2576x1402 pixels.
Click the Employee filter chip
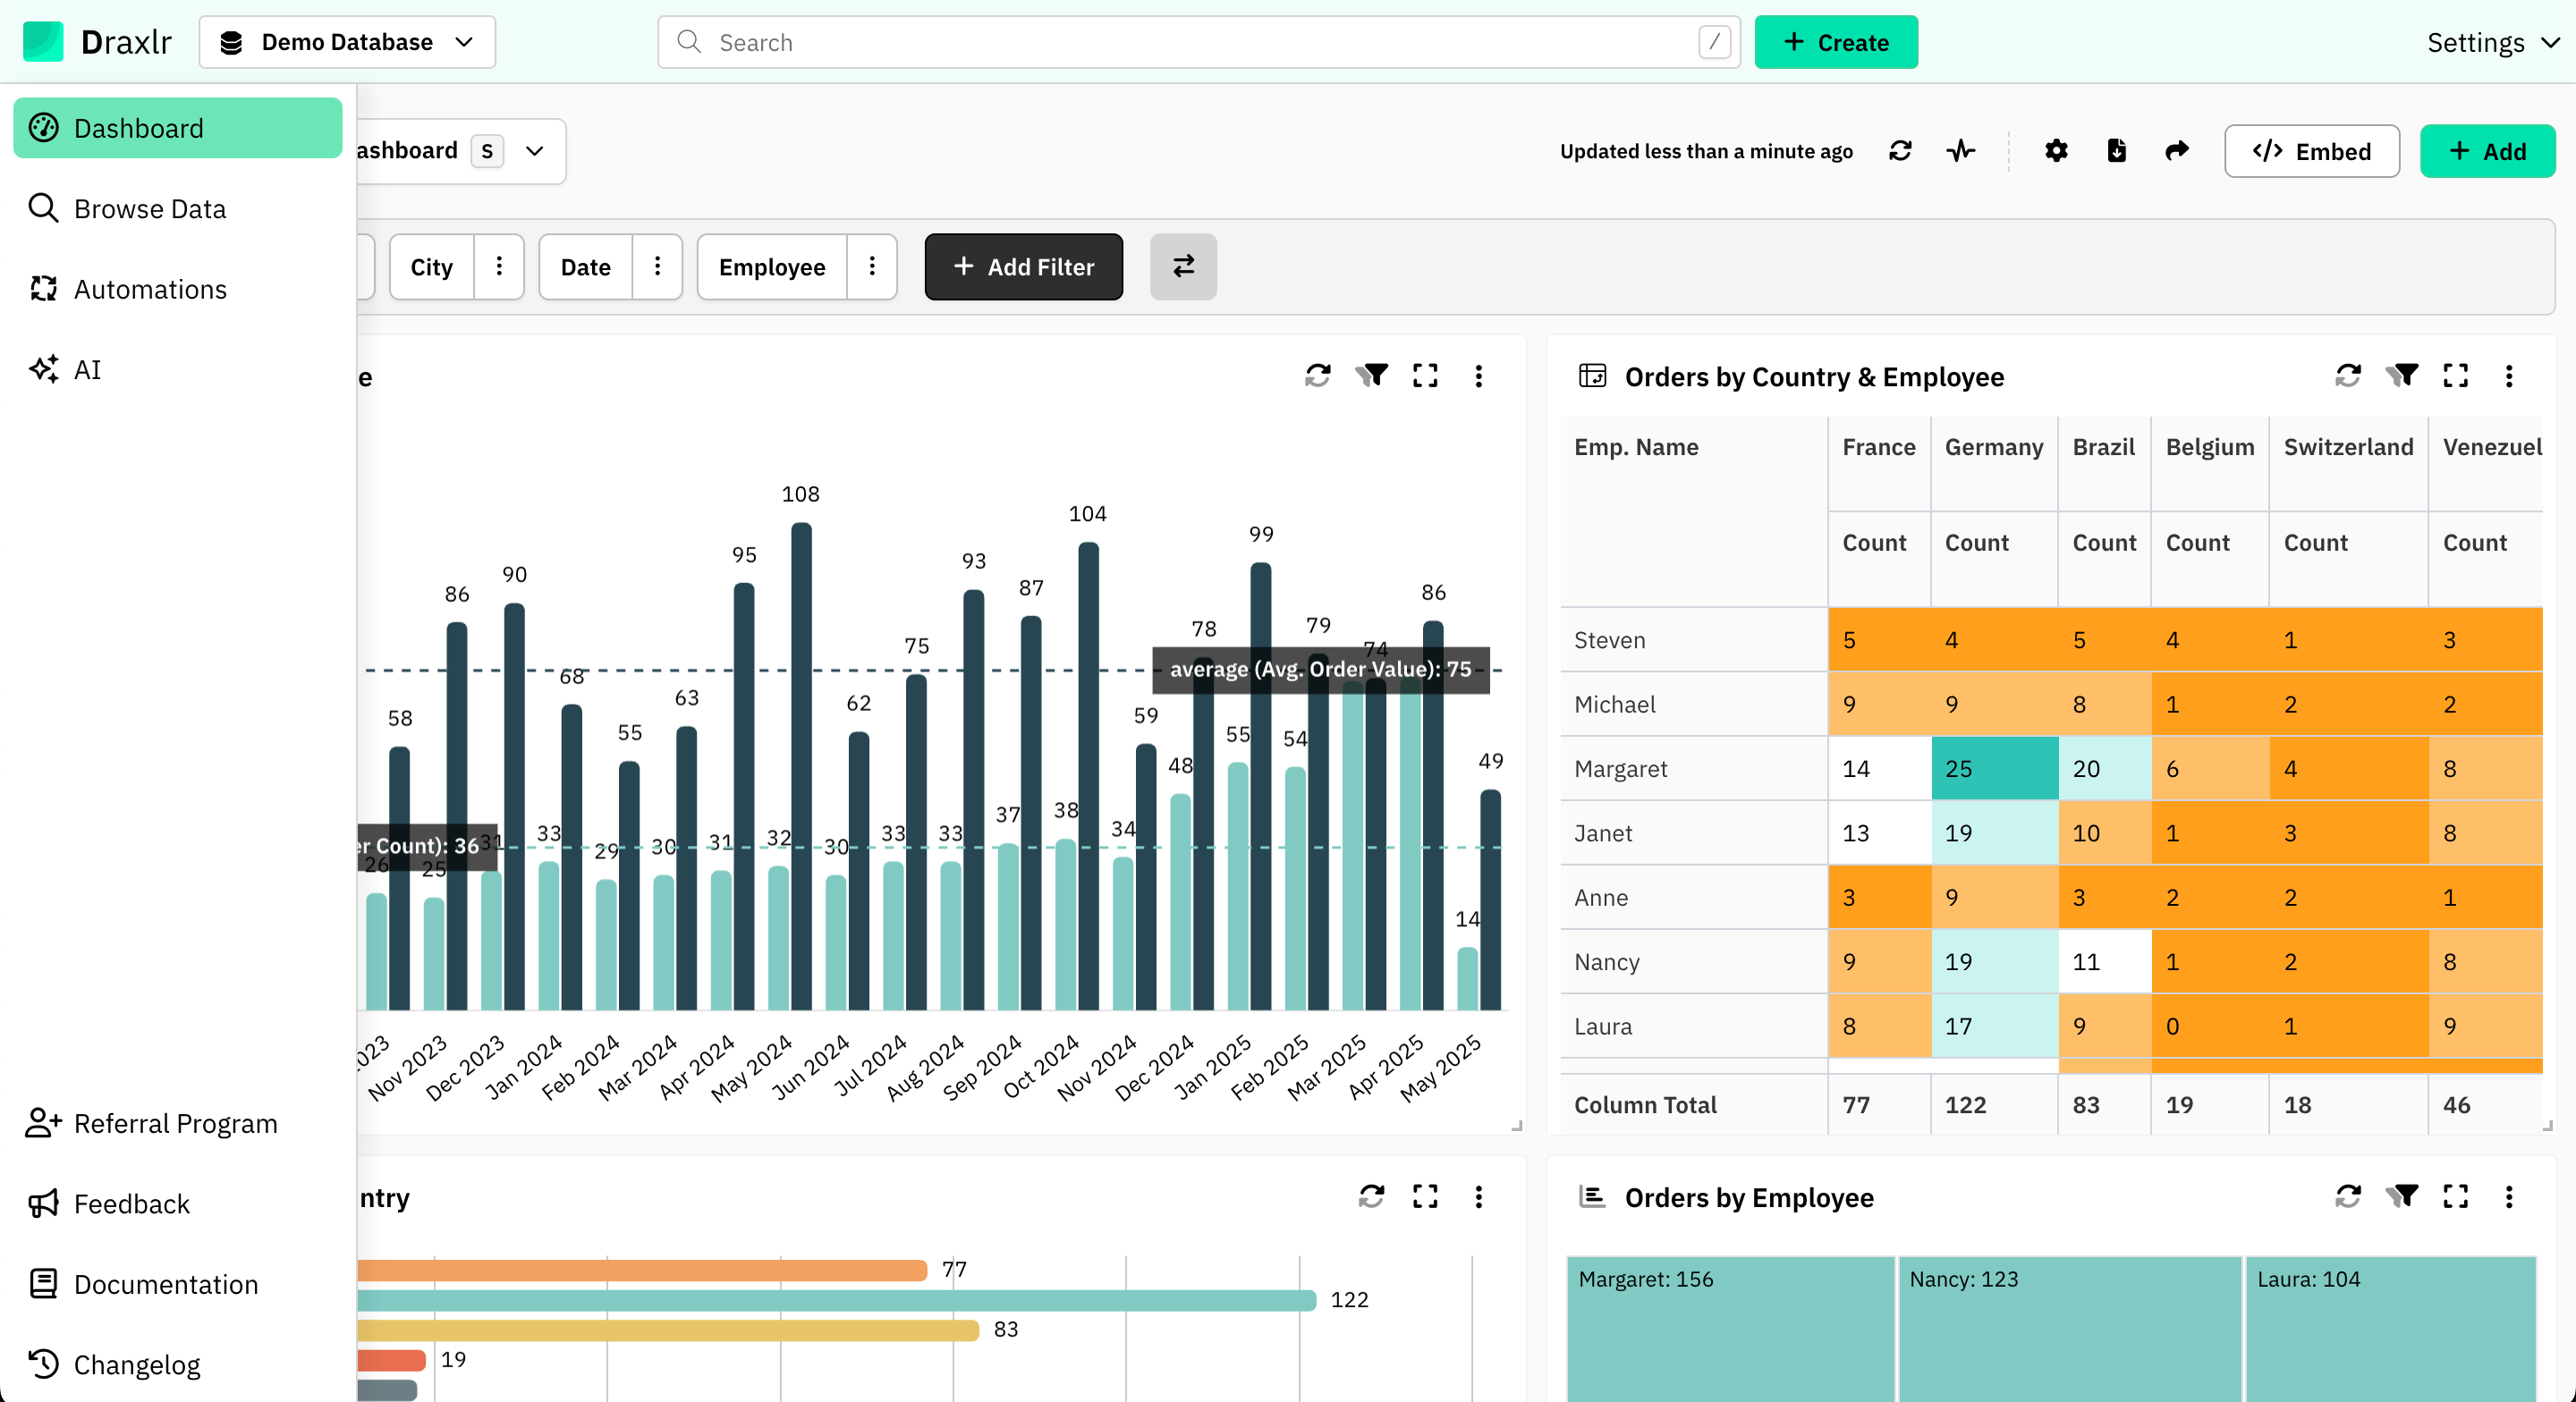772,266
